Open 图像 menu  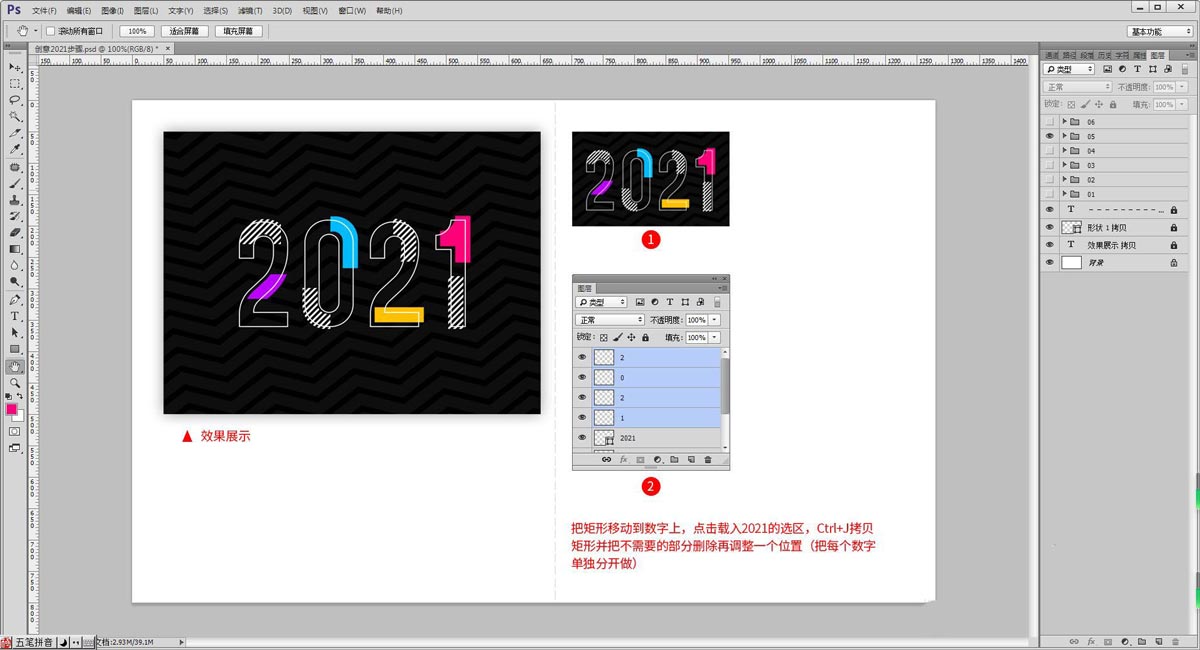[112, 10]
